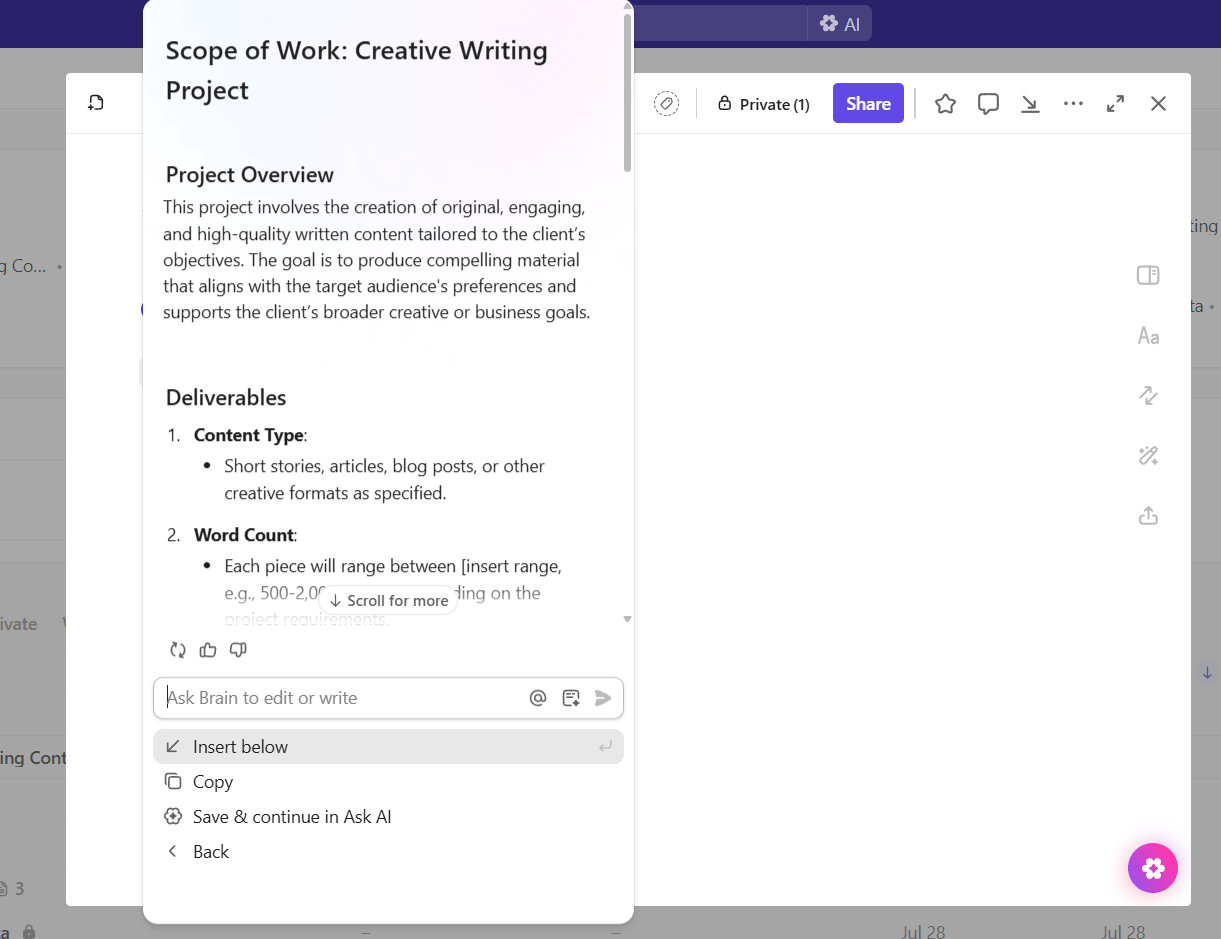Click the Scroll for more pill
Screen dimensions: 1221x939
click(x=388, y=600)
